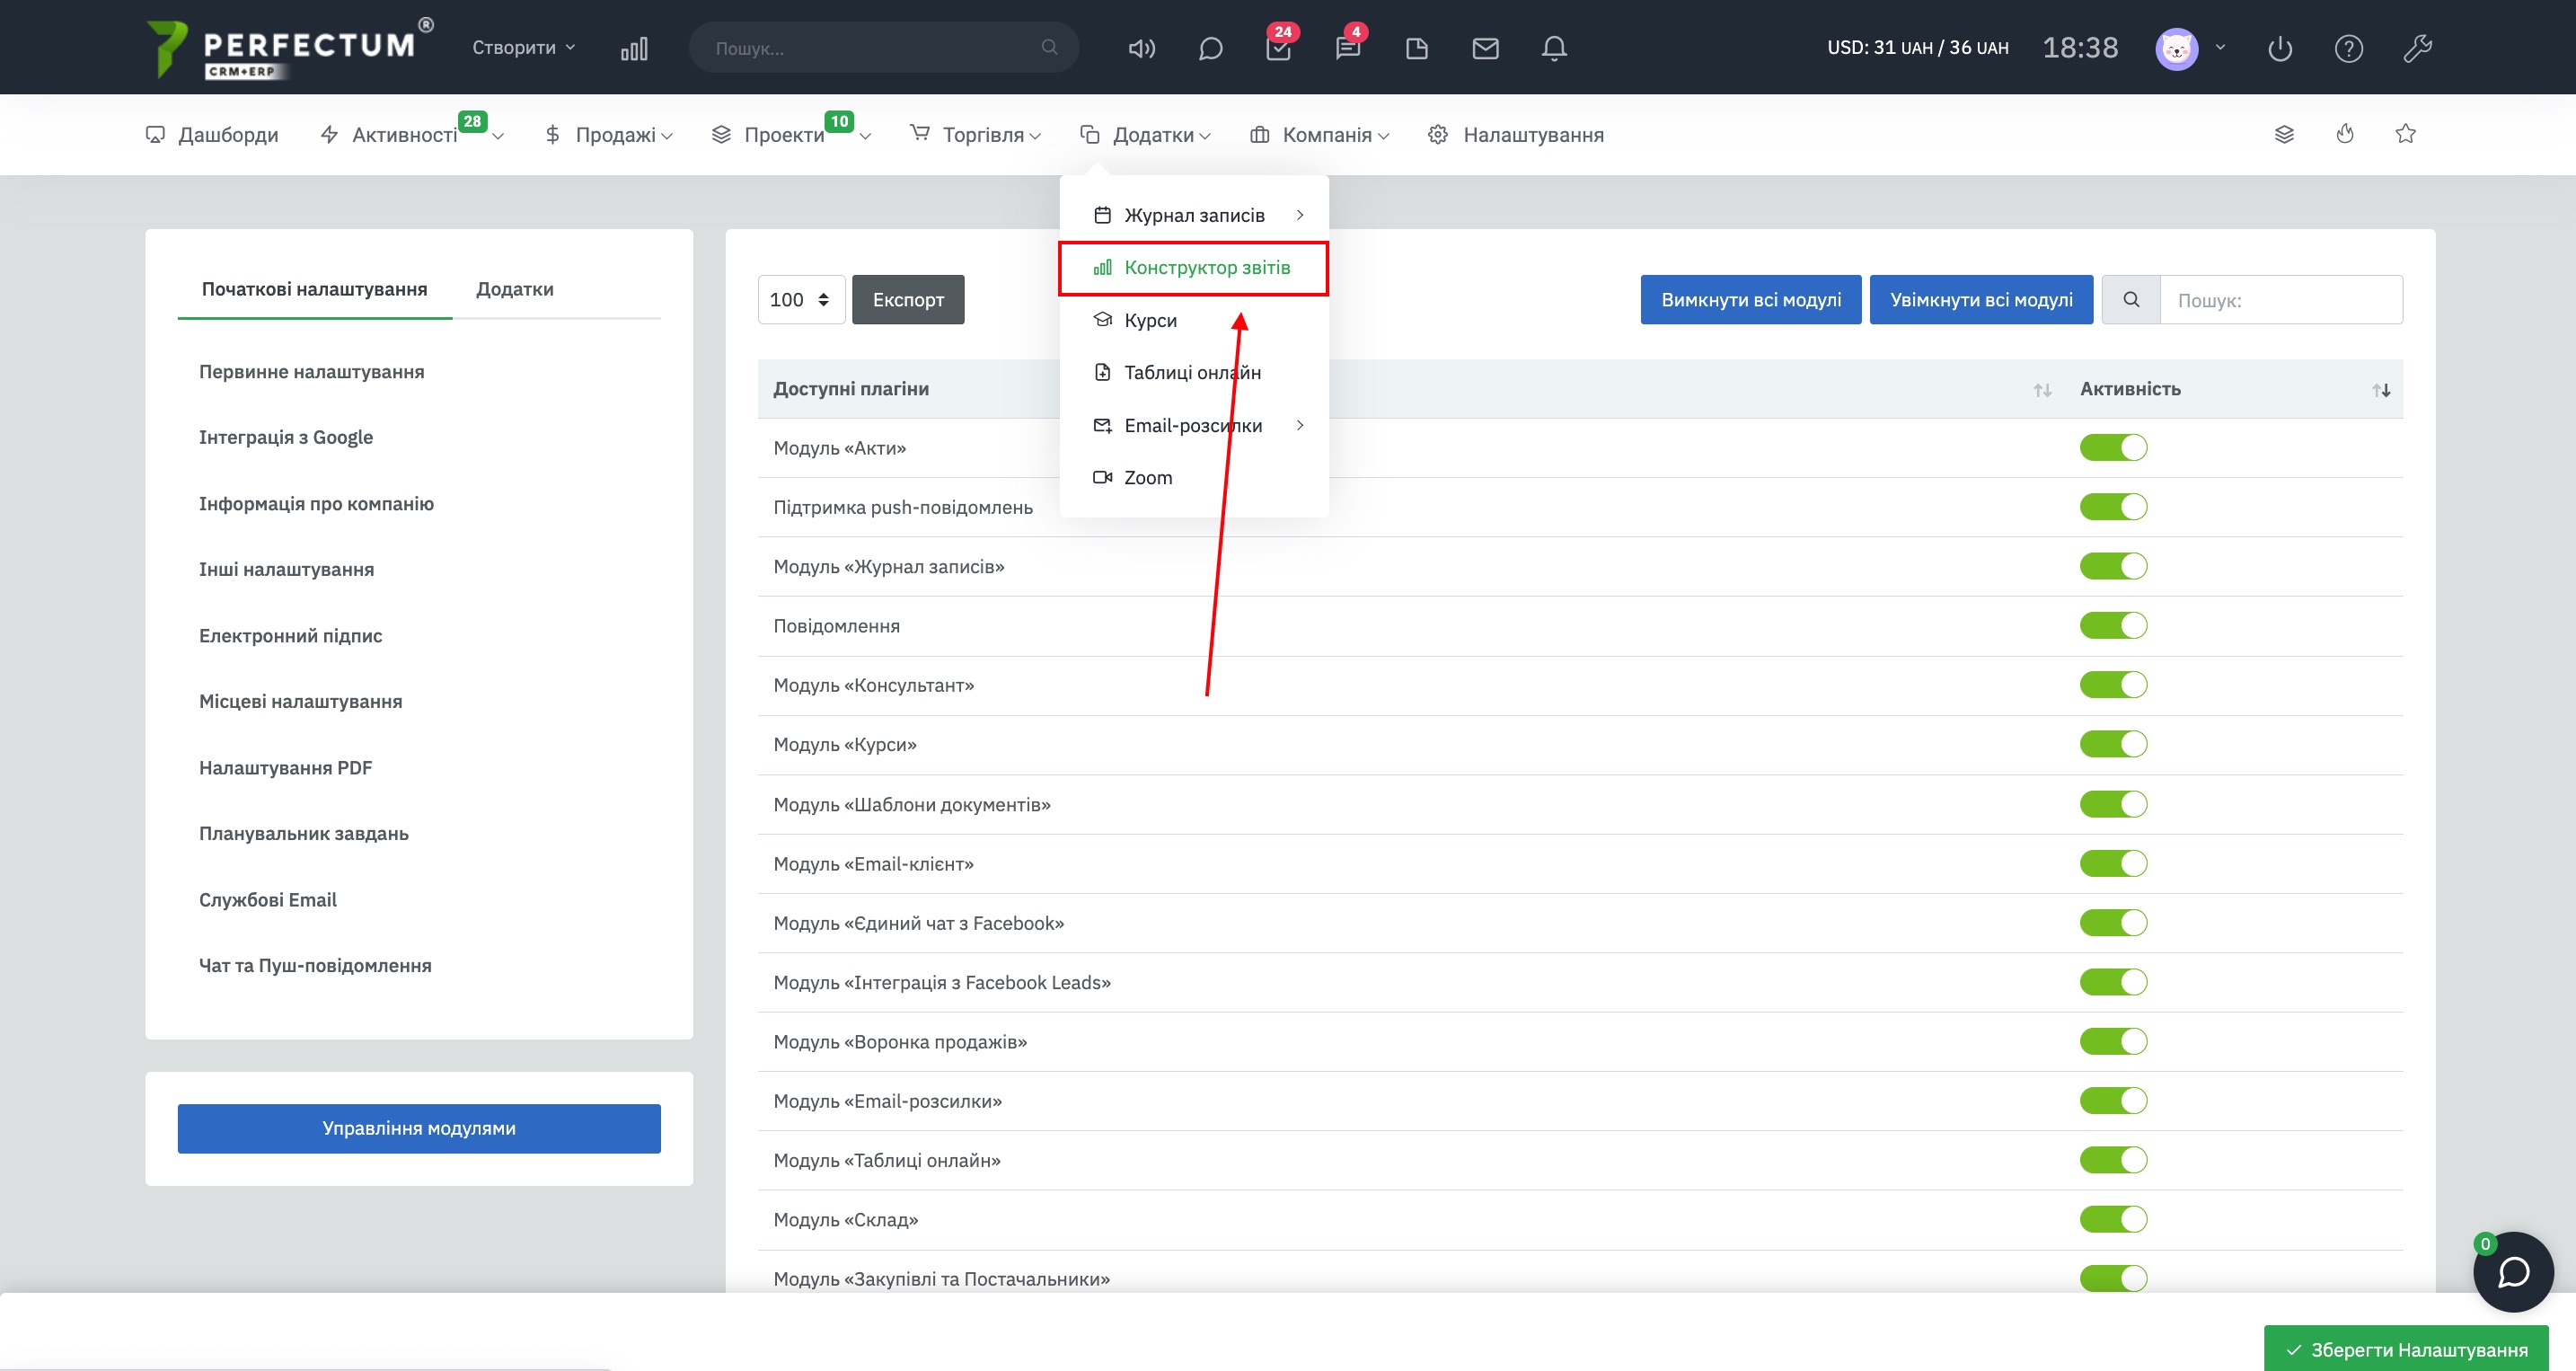The image size is (2576, 1371).
Task: Select Конструктор звітів menu item
Action: 1206,268
